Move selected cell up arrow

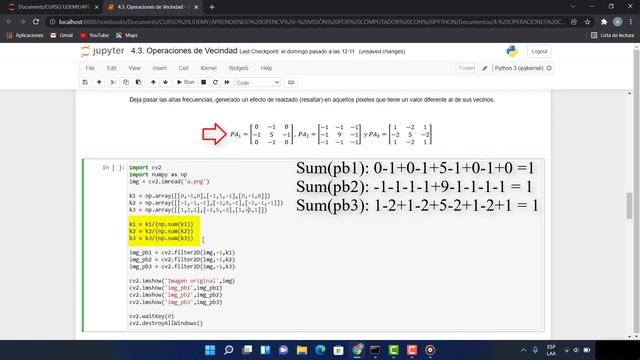click(153, 82)
